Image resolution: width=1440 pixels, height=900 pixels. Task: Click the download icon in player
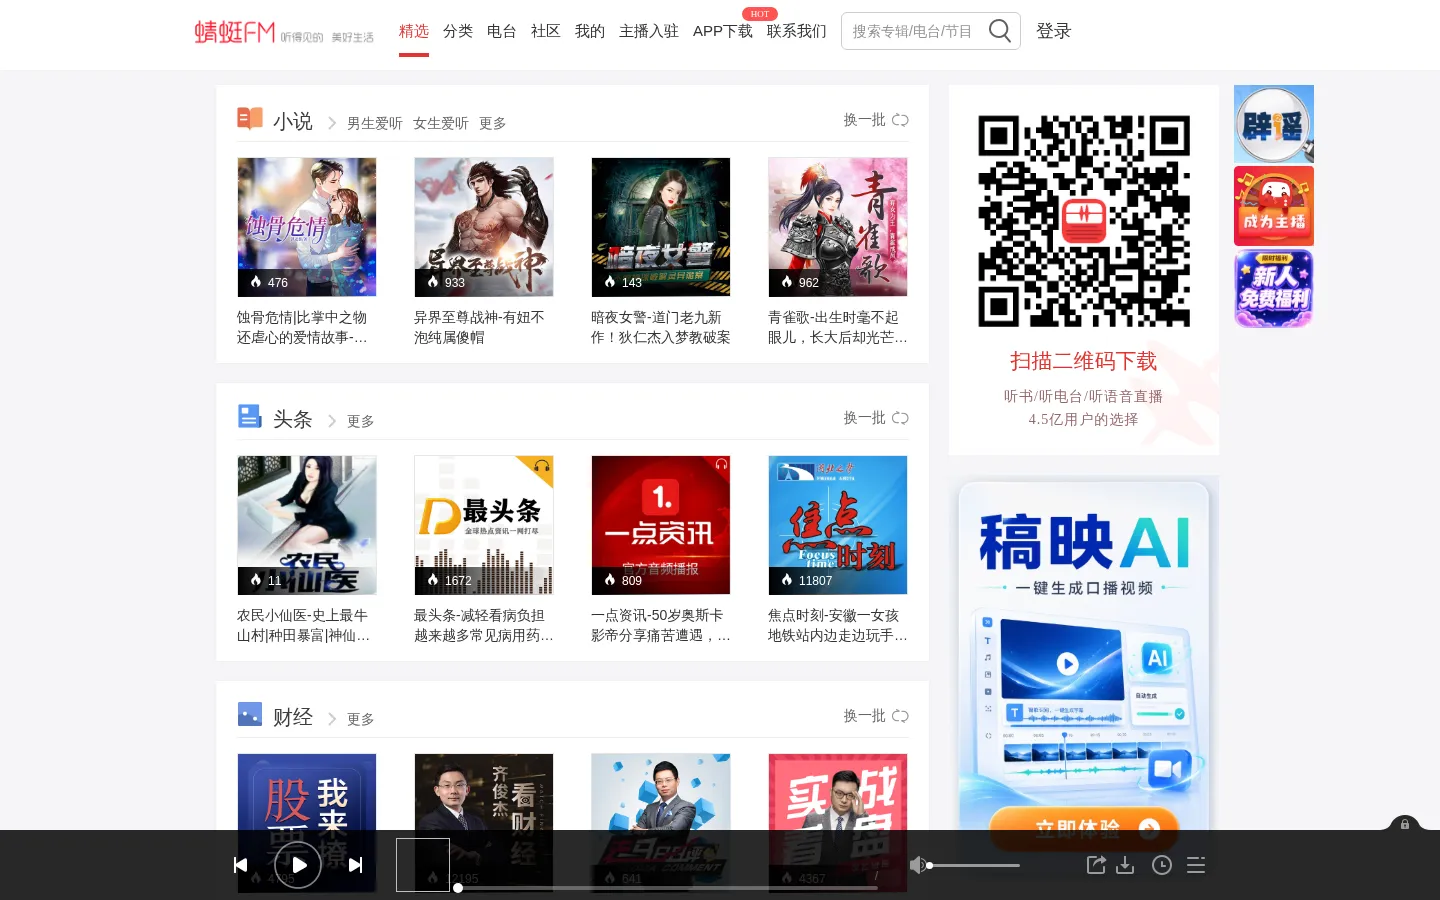[1125, 865]
